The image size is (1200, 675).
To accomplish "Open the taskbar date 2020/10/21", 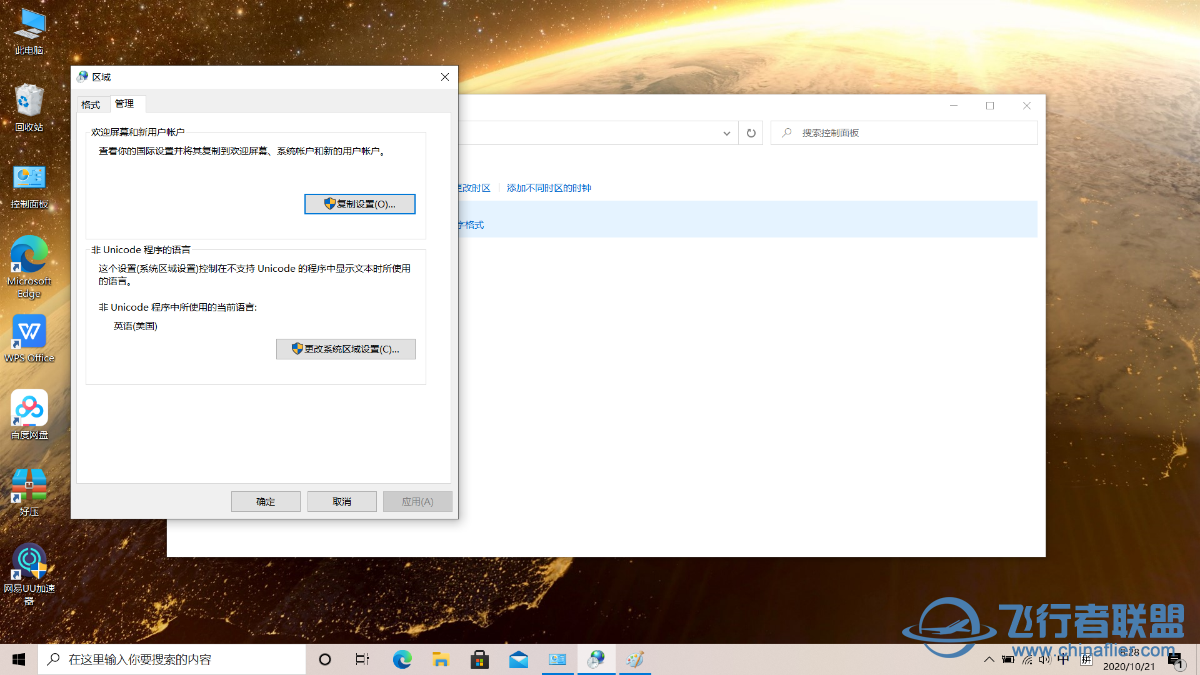I will [1127, 665].
